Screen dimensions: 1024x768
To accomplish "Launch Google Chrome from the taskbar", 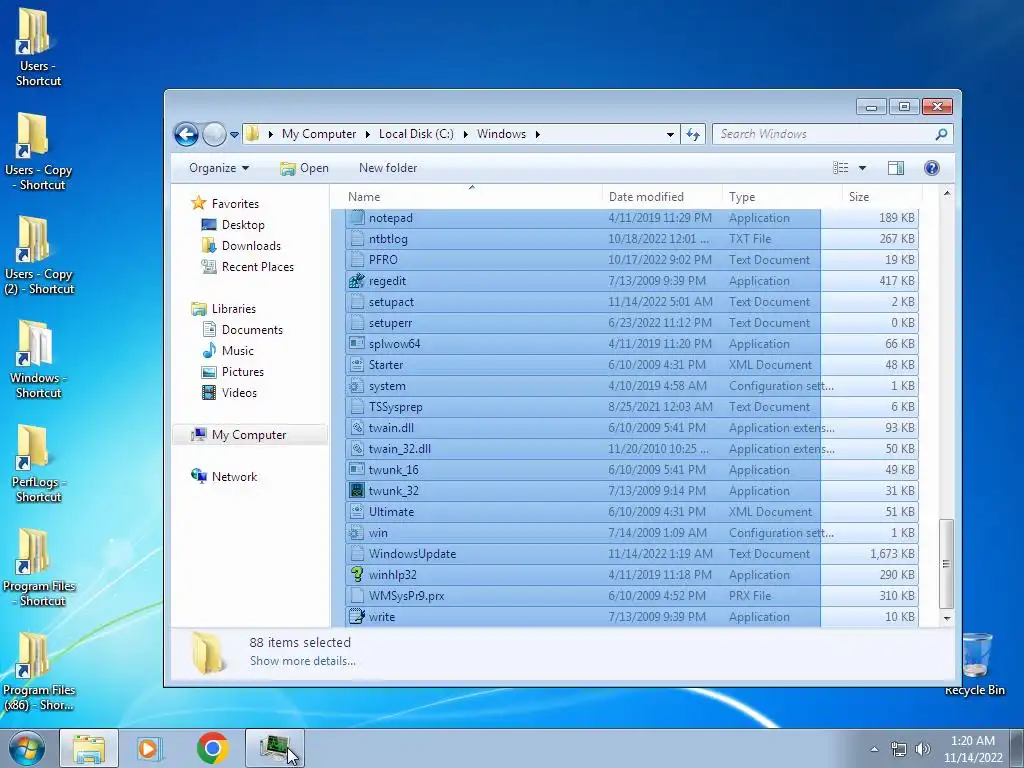I will tap(212, 748).
